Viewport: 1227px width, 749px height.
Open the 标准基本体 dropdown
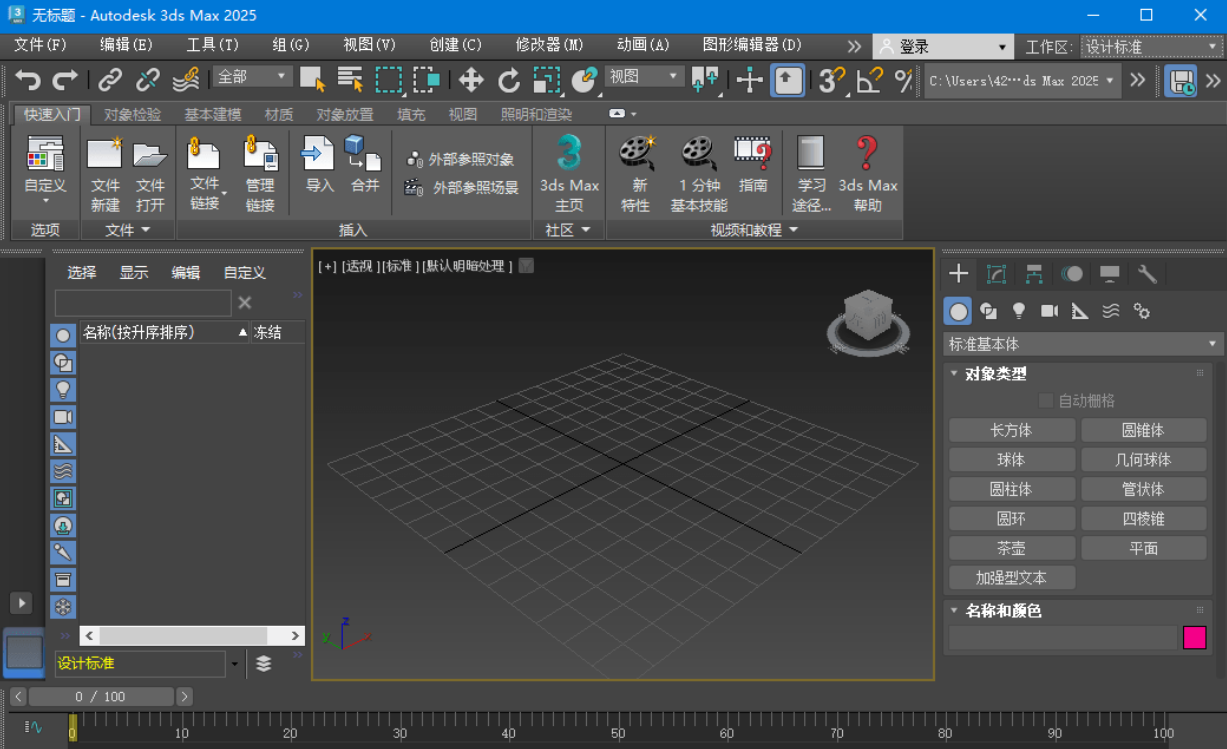pos(1083,344)
